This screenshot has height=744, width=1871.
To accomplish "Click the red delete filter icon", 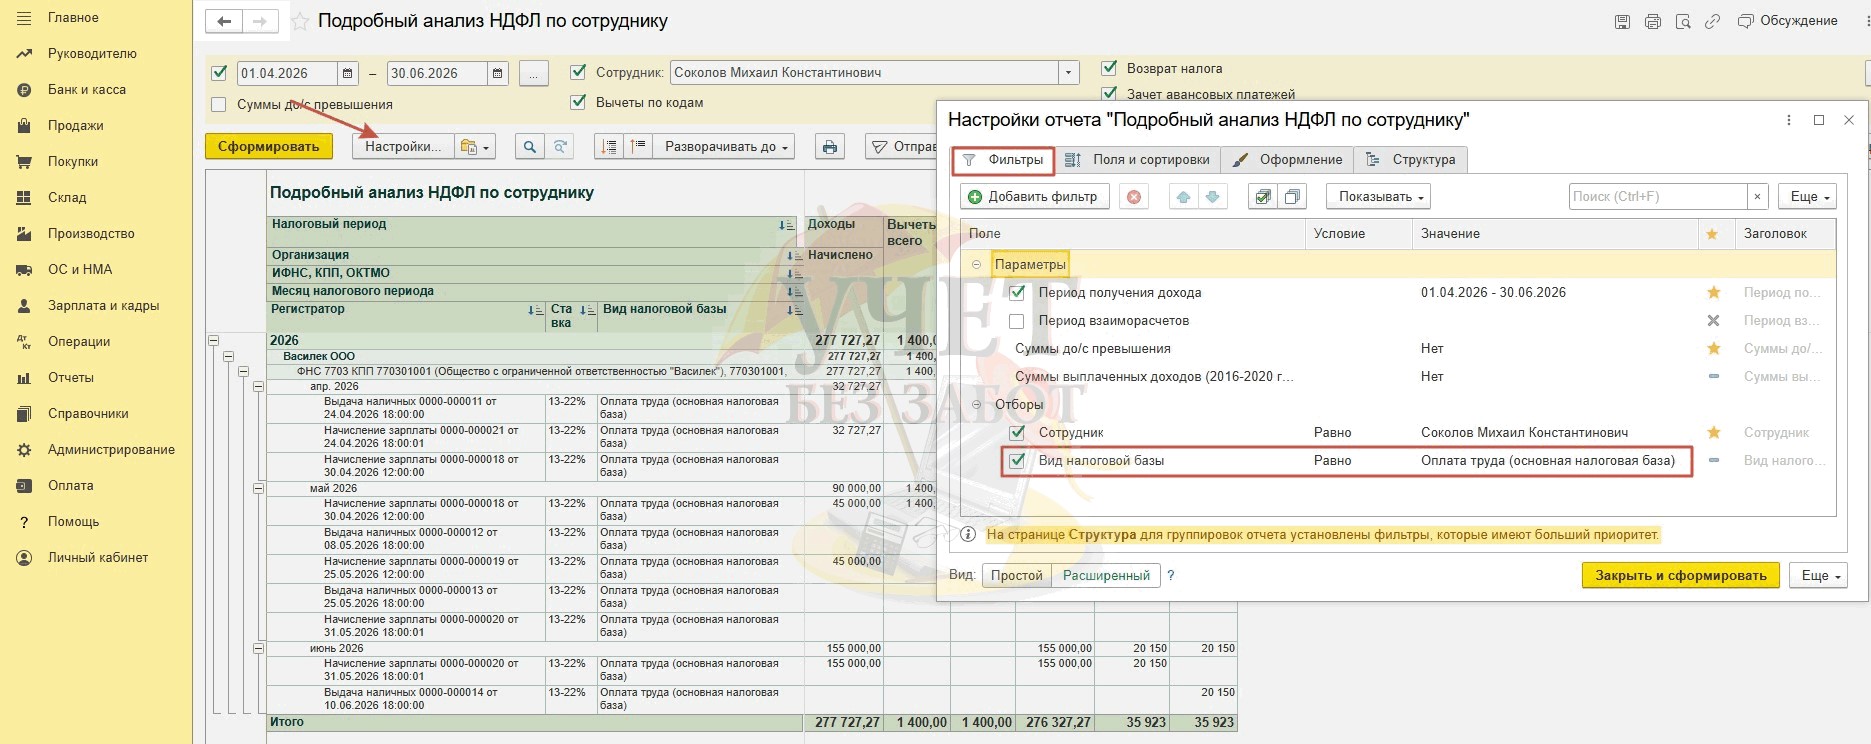I will pos(1133,197).
